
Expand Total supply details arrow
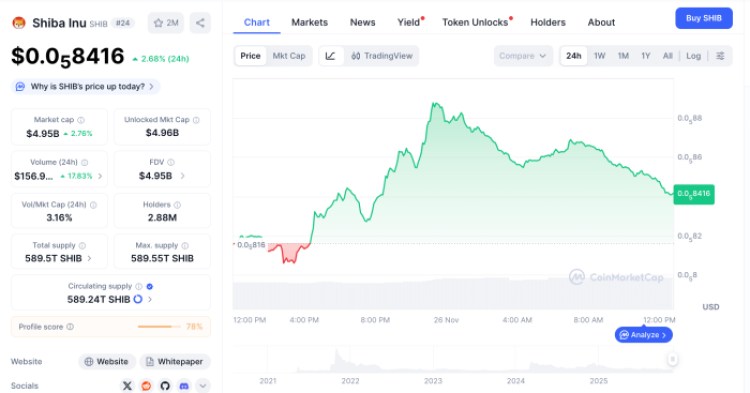click(x=89, y=259)
